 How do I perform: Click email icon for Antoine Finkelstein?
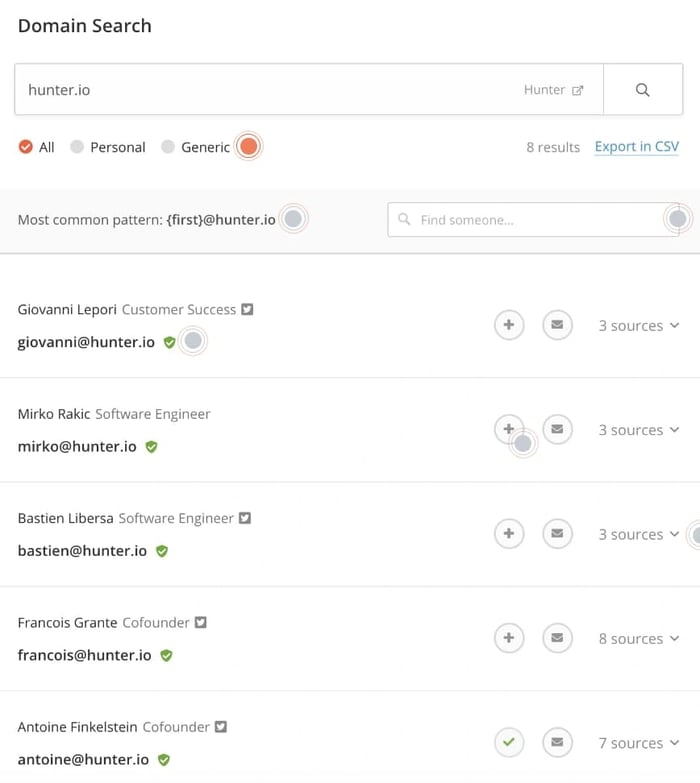point(558,743)
